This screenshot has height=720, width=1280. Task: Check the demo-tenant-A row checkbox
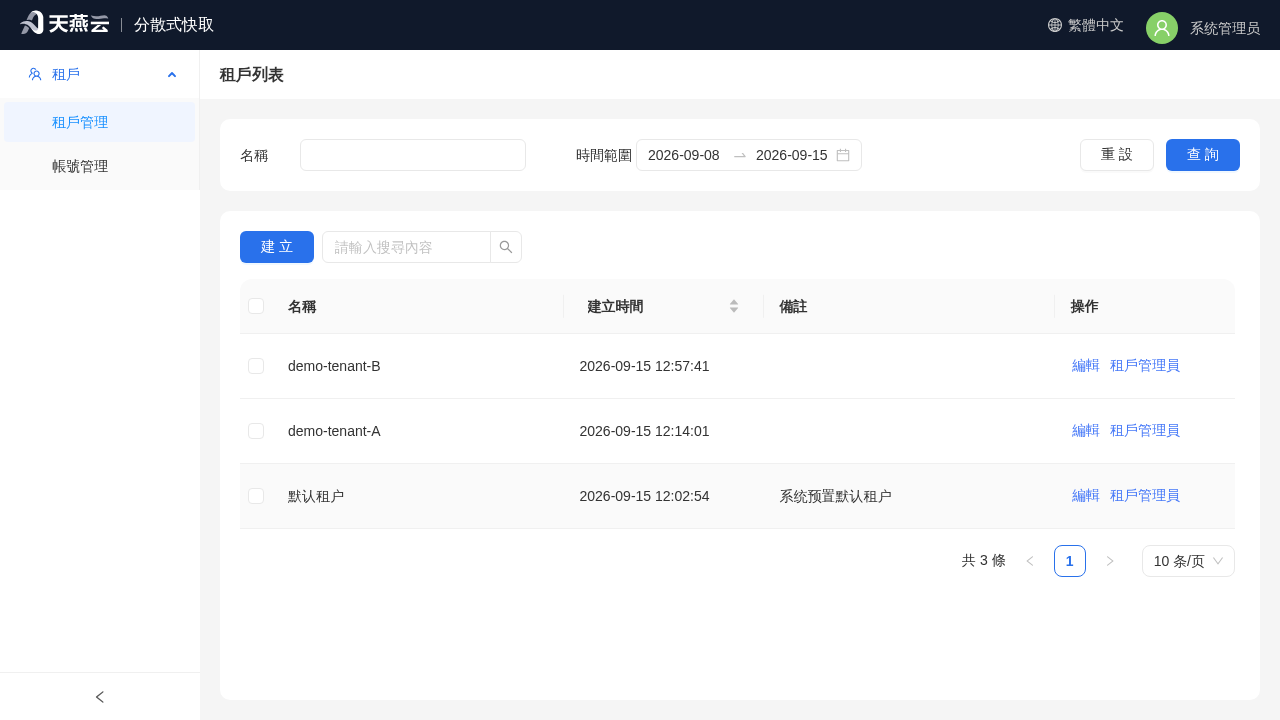tap(256, 431)
